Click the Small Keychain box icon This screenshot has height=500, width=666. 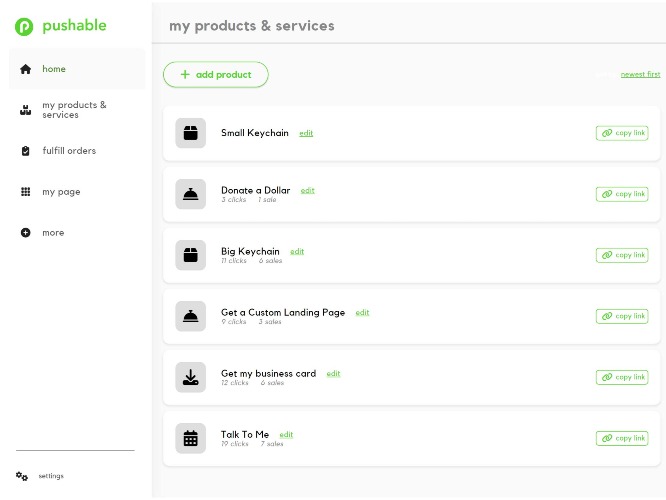coord(190,133)
